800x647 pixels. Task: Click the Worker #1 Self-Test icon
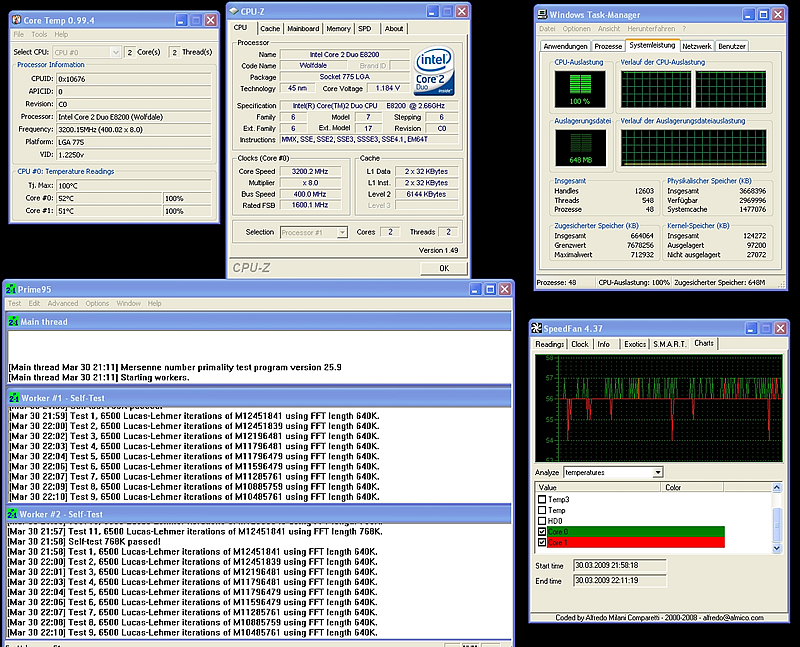click(13, 397)
